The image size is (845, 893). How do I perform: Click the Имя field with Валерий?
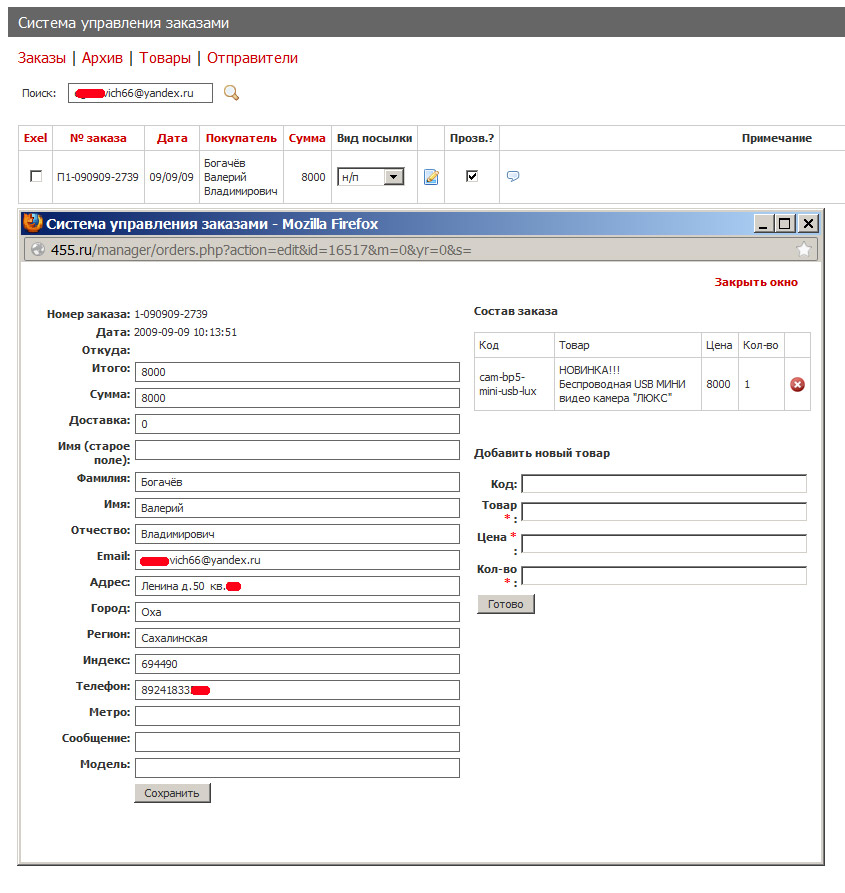[297, 508]
